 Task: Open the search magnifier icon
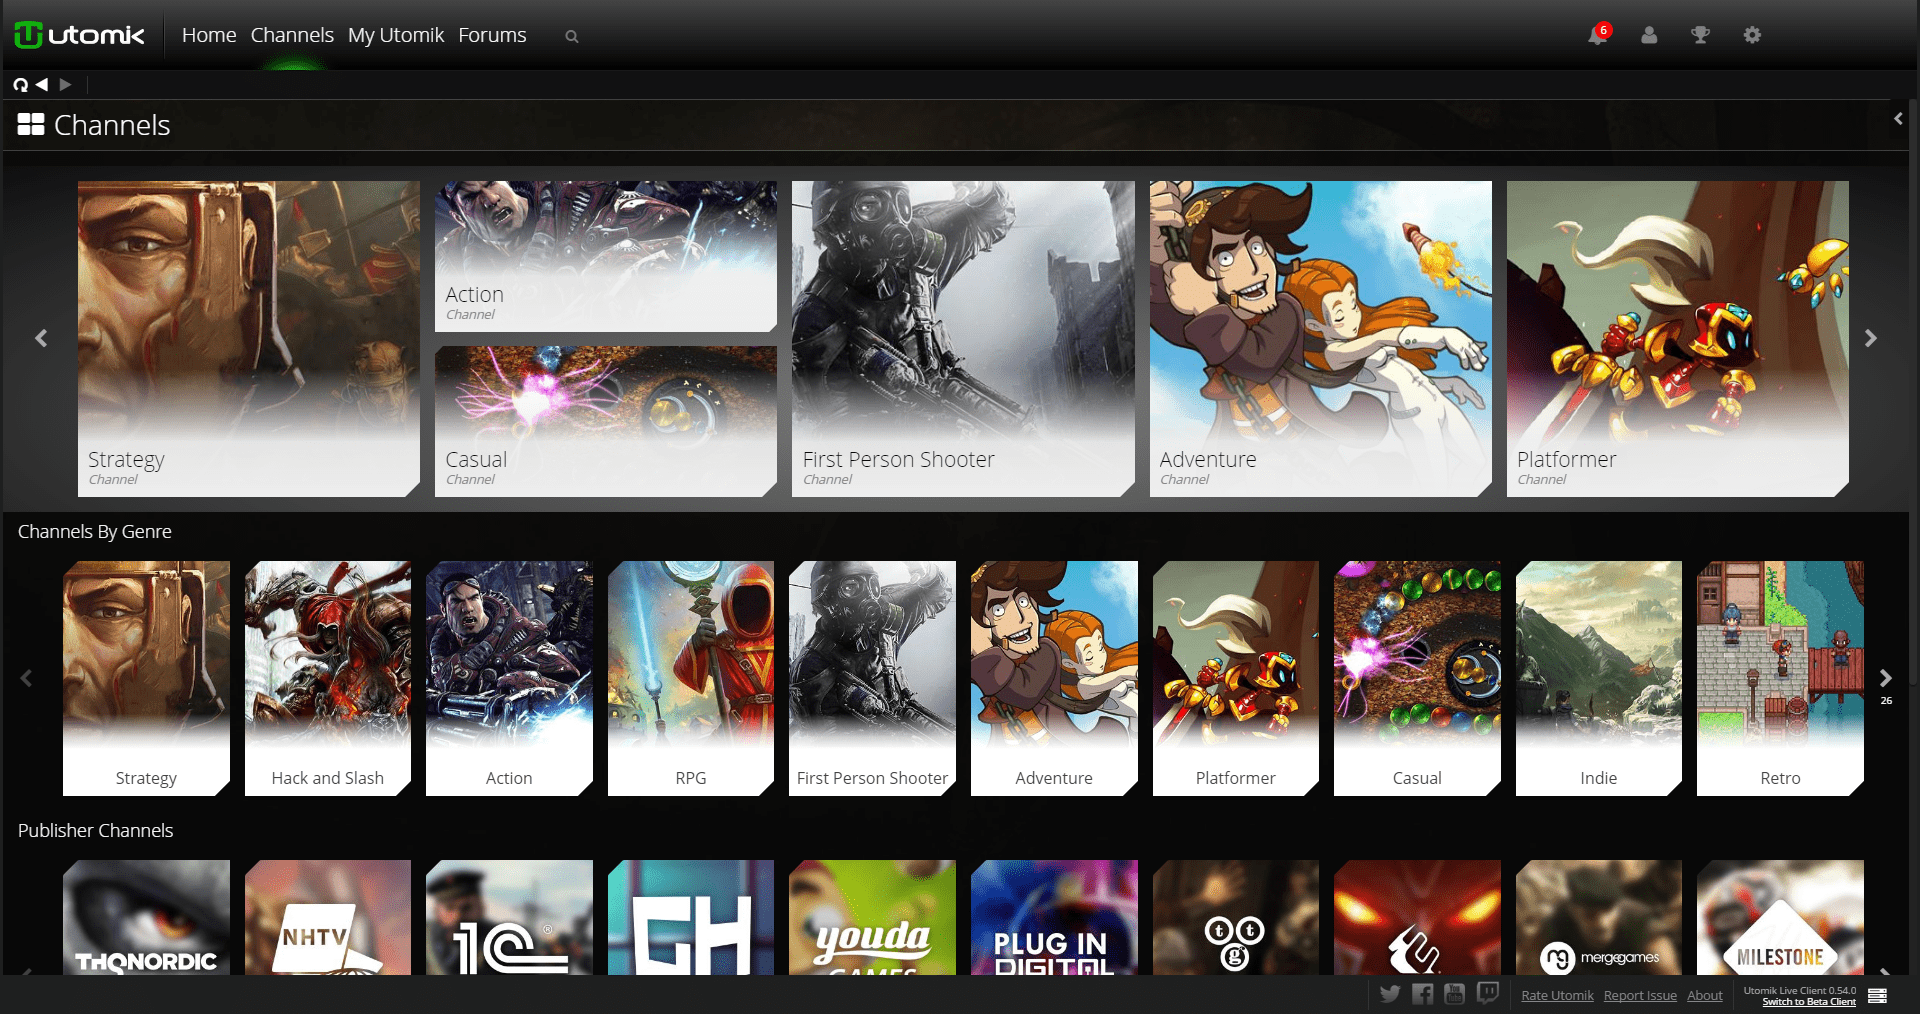click(572, 36)
